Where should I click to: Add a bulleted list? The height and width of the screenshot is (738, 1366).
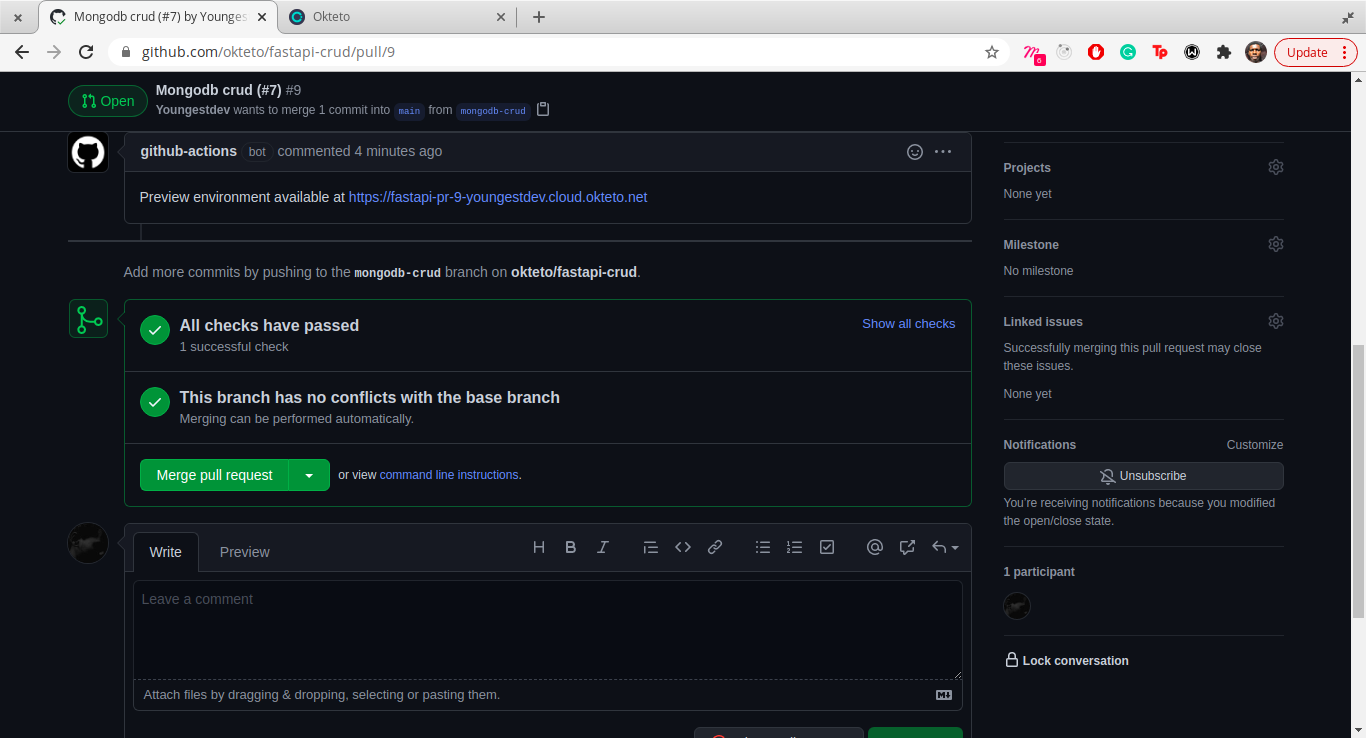tap(763, 547)
